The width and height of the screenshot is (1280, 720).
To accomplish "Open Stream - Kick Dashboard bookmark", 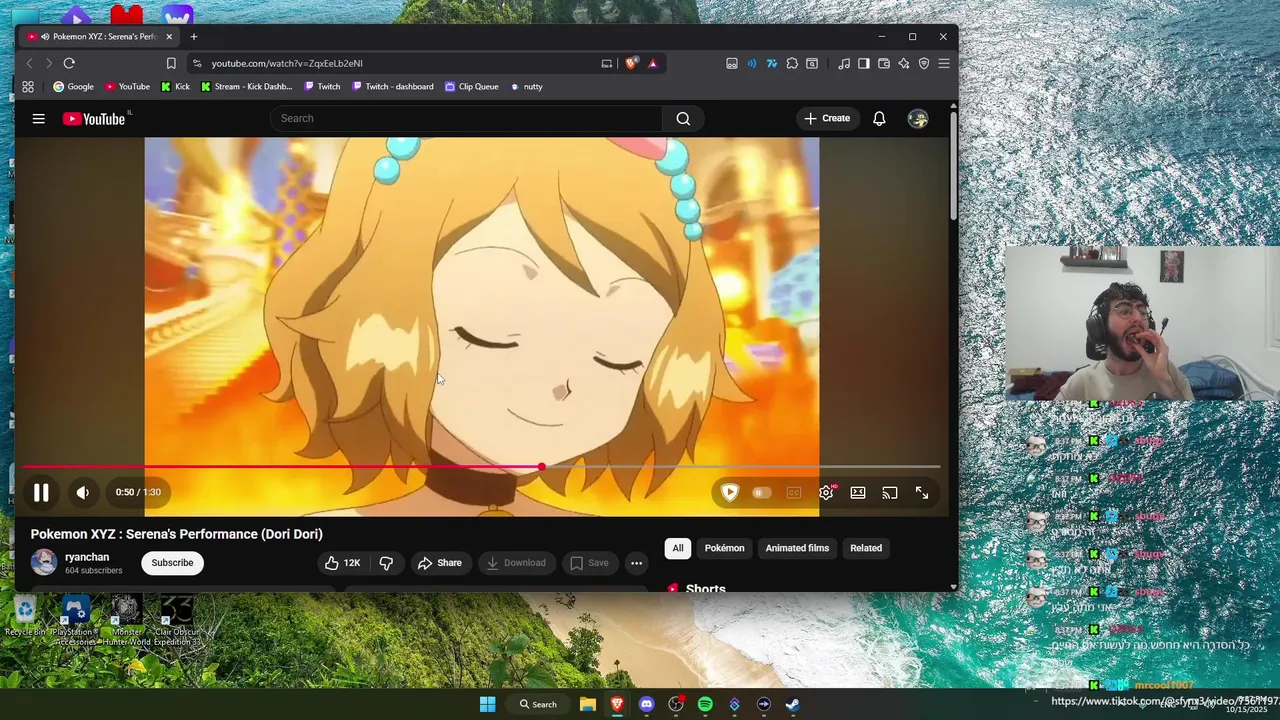I will (x=247, y=87).
